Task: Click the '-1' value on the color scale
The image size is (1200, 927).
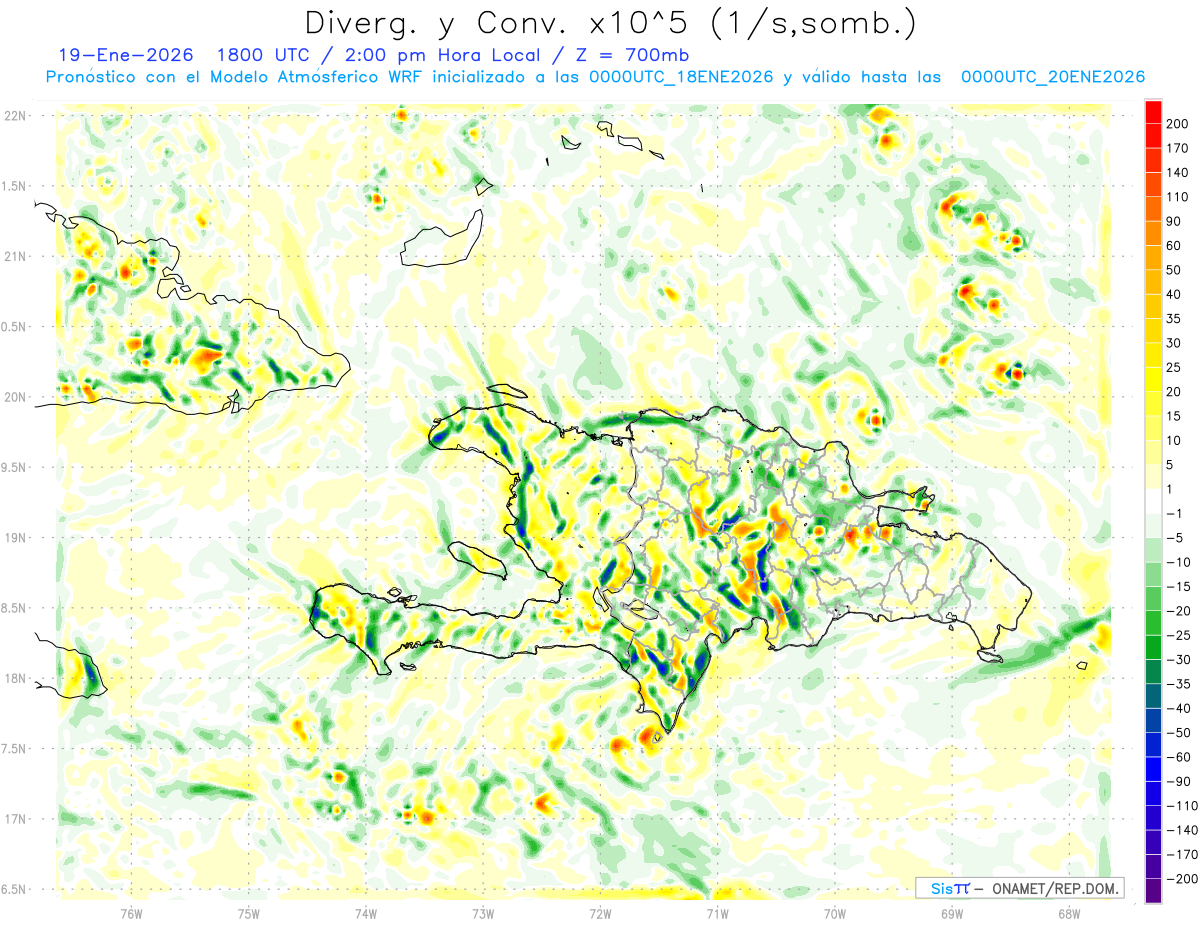Action: 1175,514
